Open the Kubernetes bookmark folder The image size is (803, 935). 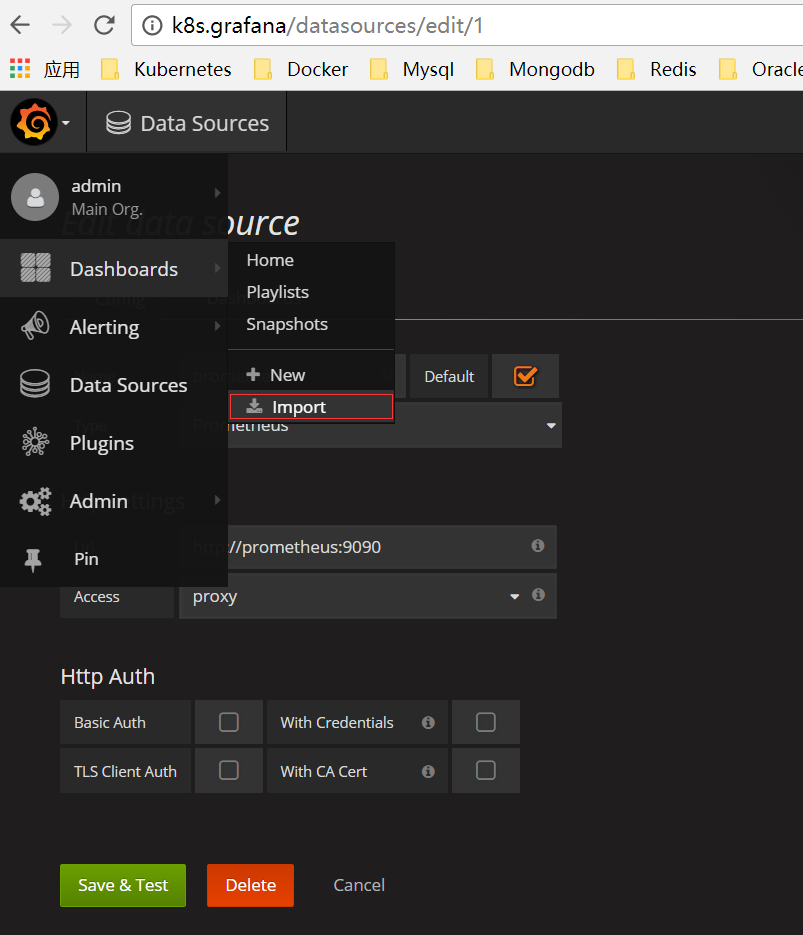[x=166, y=69]
